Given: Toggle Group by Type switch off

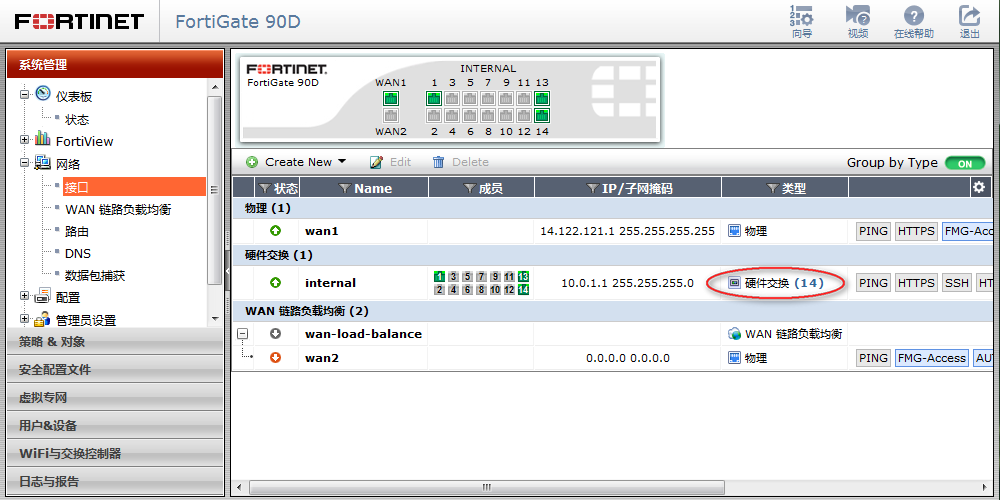Looking at the screenshot, I should coord(965,163).
